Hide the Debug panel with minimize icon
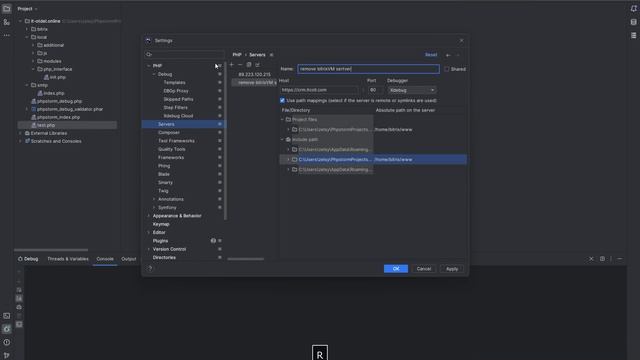 (620, 259)
